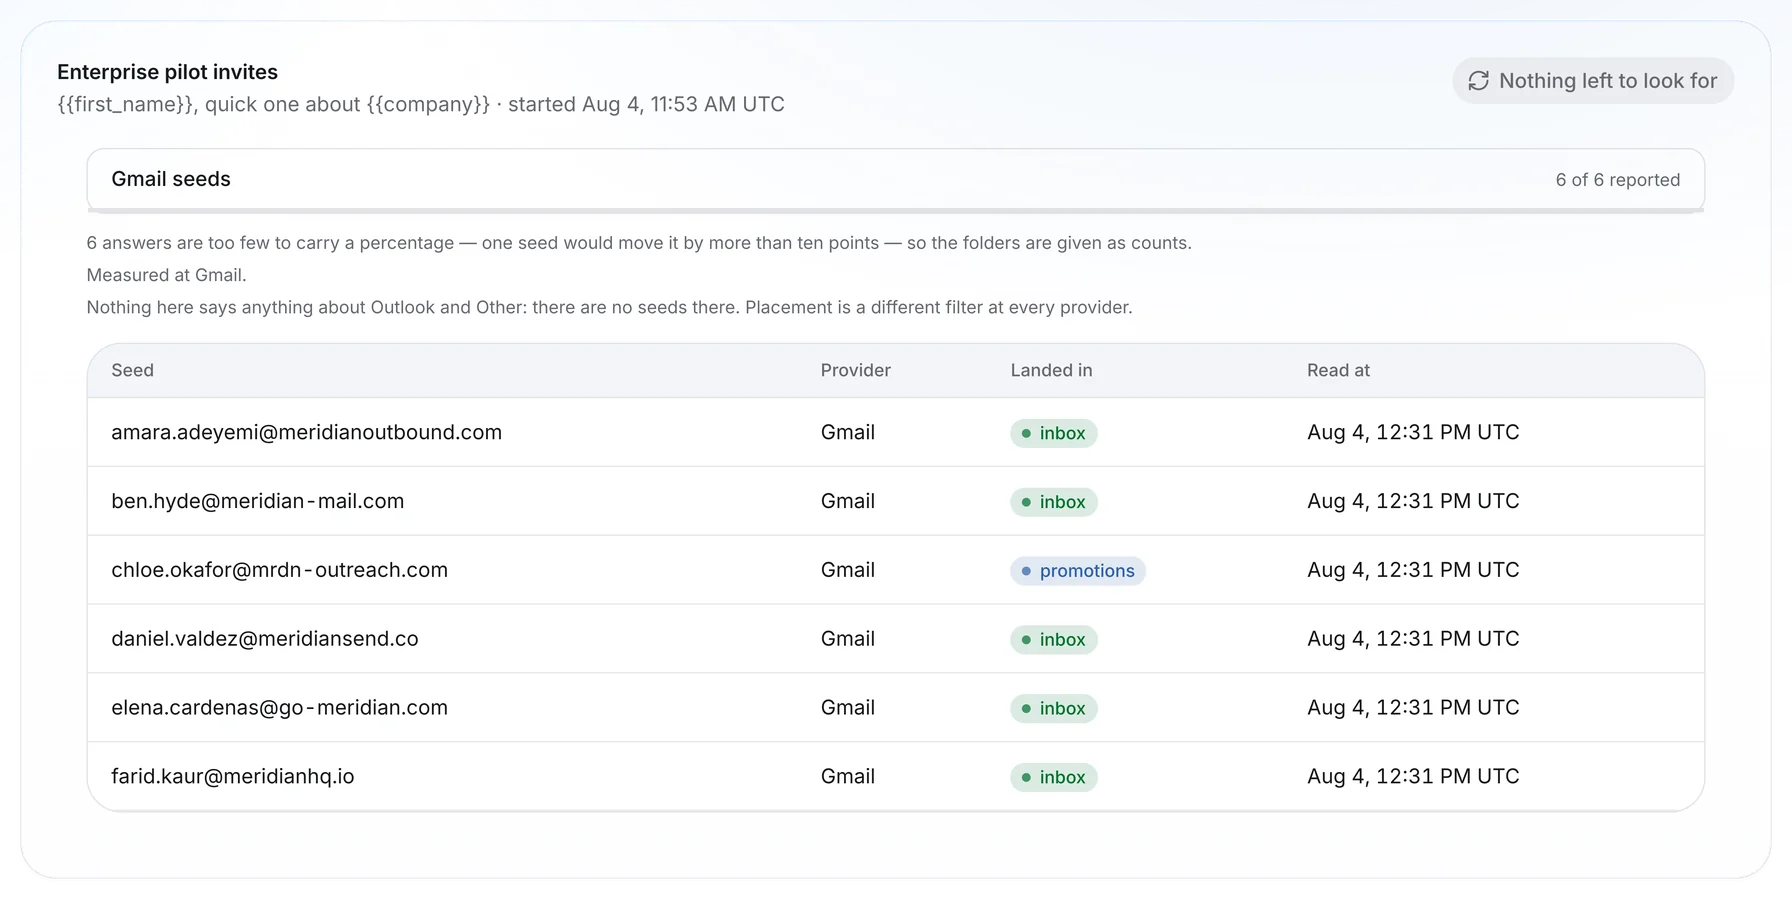Click the refresh icon in the status pill
The image size is (1792, 899).
click(x=1478, y=81)
